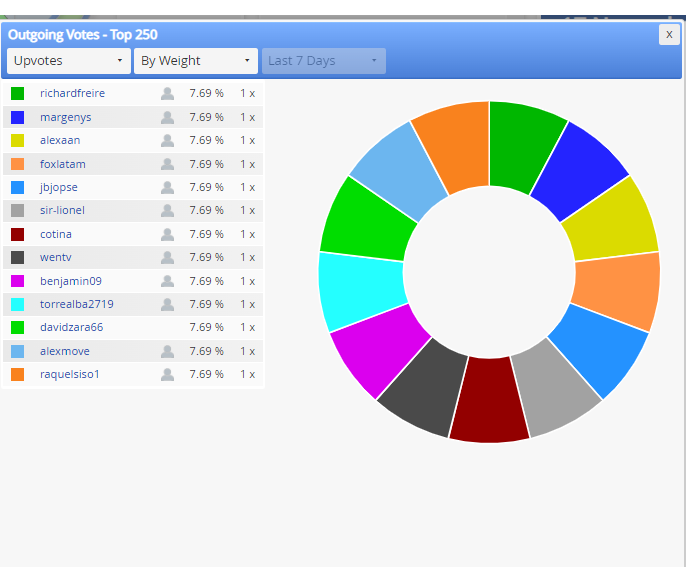Viewport: 691px width, 567px height.
Task: Click the person icon beside margenys
Action: (167, 117)
